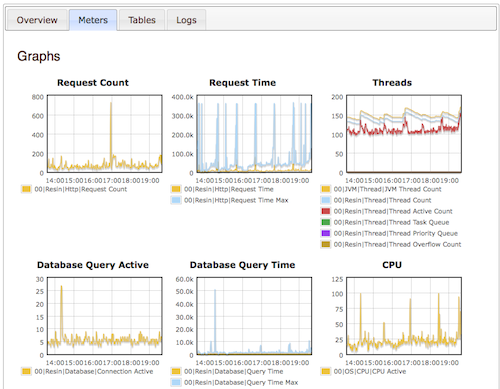This screenshot has height=389, width=500.
Task: Click the purple Thread Priority Queue swatch
Action: click(x=326, y=233)
